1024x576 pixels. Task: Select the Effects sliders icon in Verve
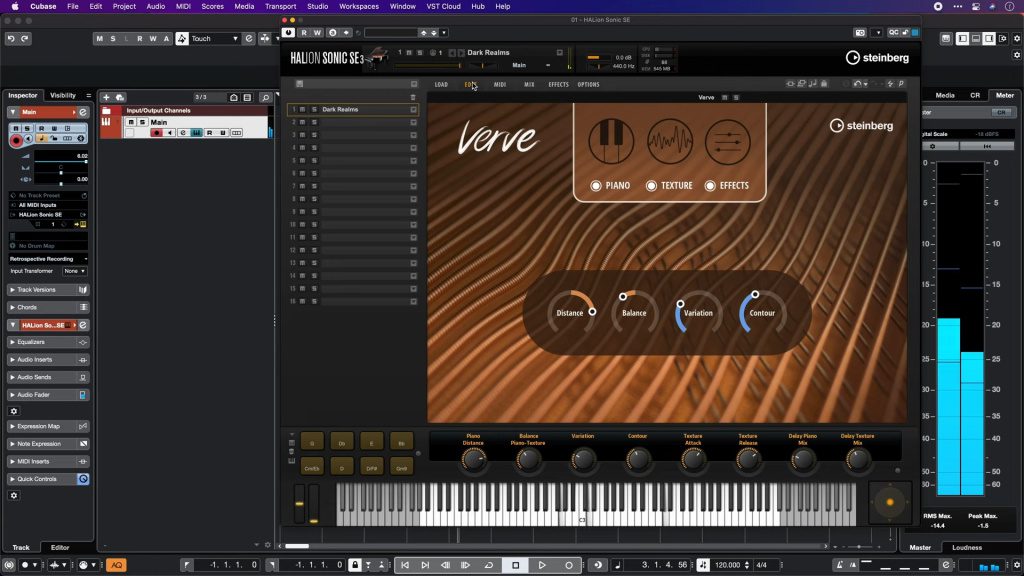point(727,141)
